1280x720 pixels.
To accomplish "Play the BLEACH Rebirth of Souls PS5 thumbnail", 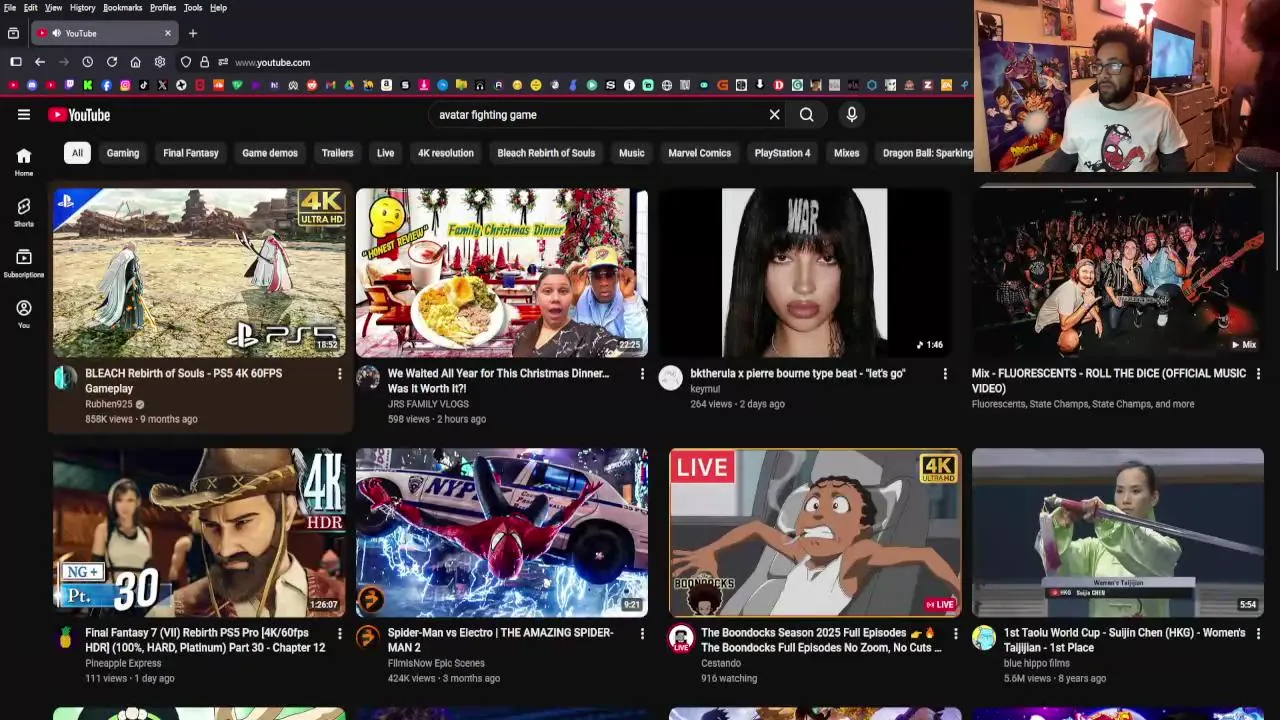I will 199,272.
